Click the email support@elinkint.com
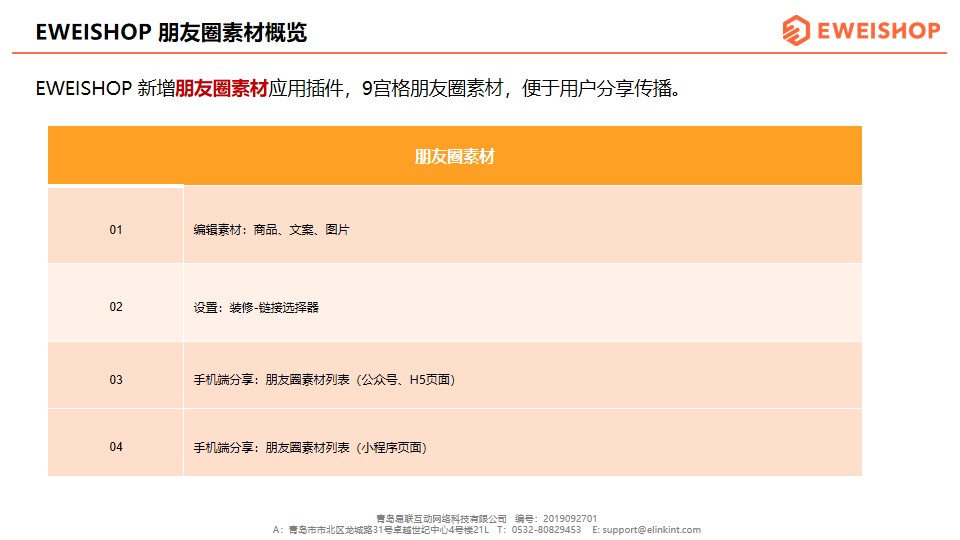 pyautogui.click(x=651, y=530)
